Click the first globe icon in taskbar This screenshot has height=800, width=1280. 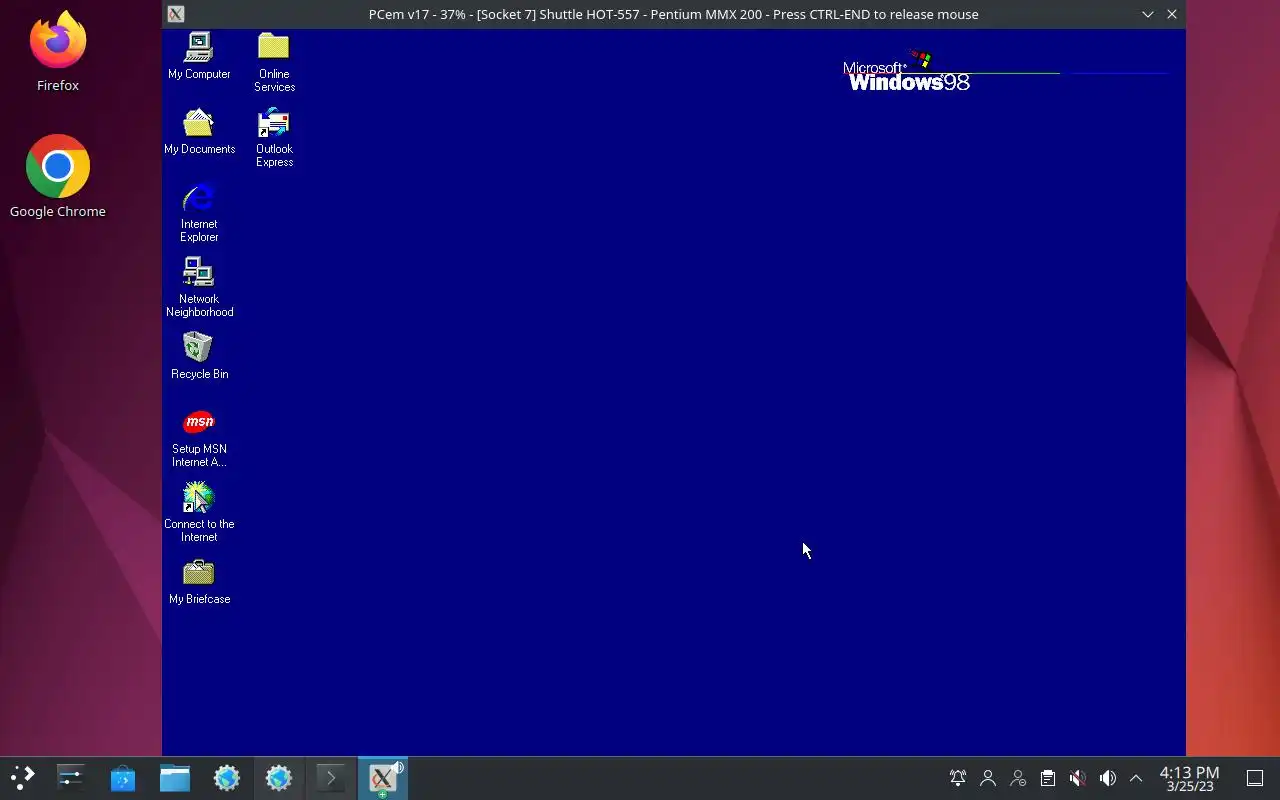click(227, 778)
